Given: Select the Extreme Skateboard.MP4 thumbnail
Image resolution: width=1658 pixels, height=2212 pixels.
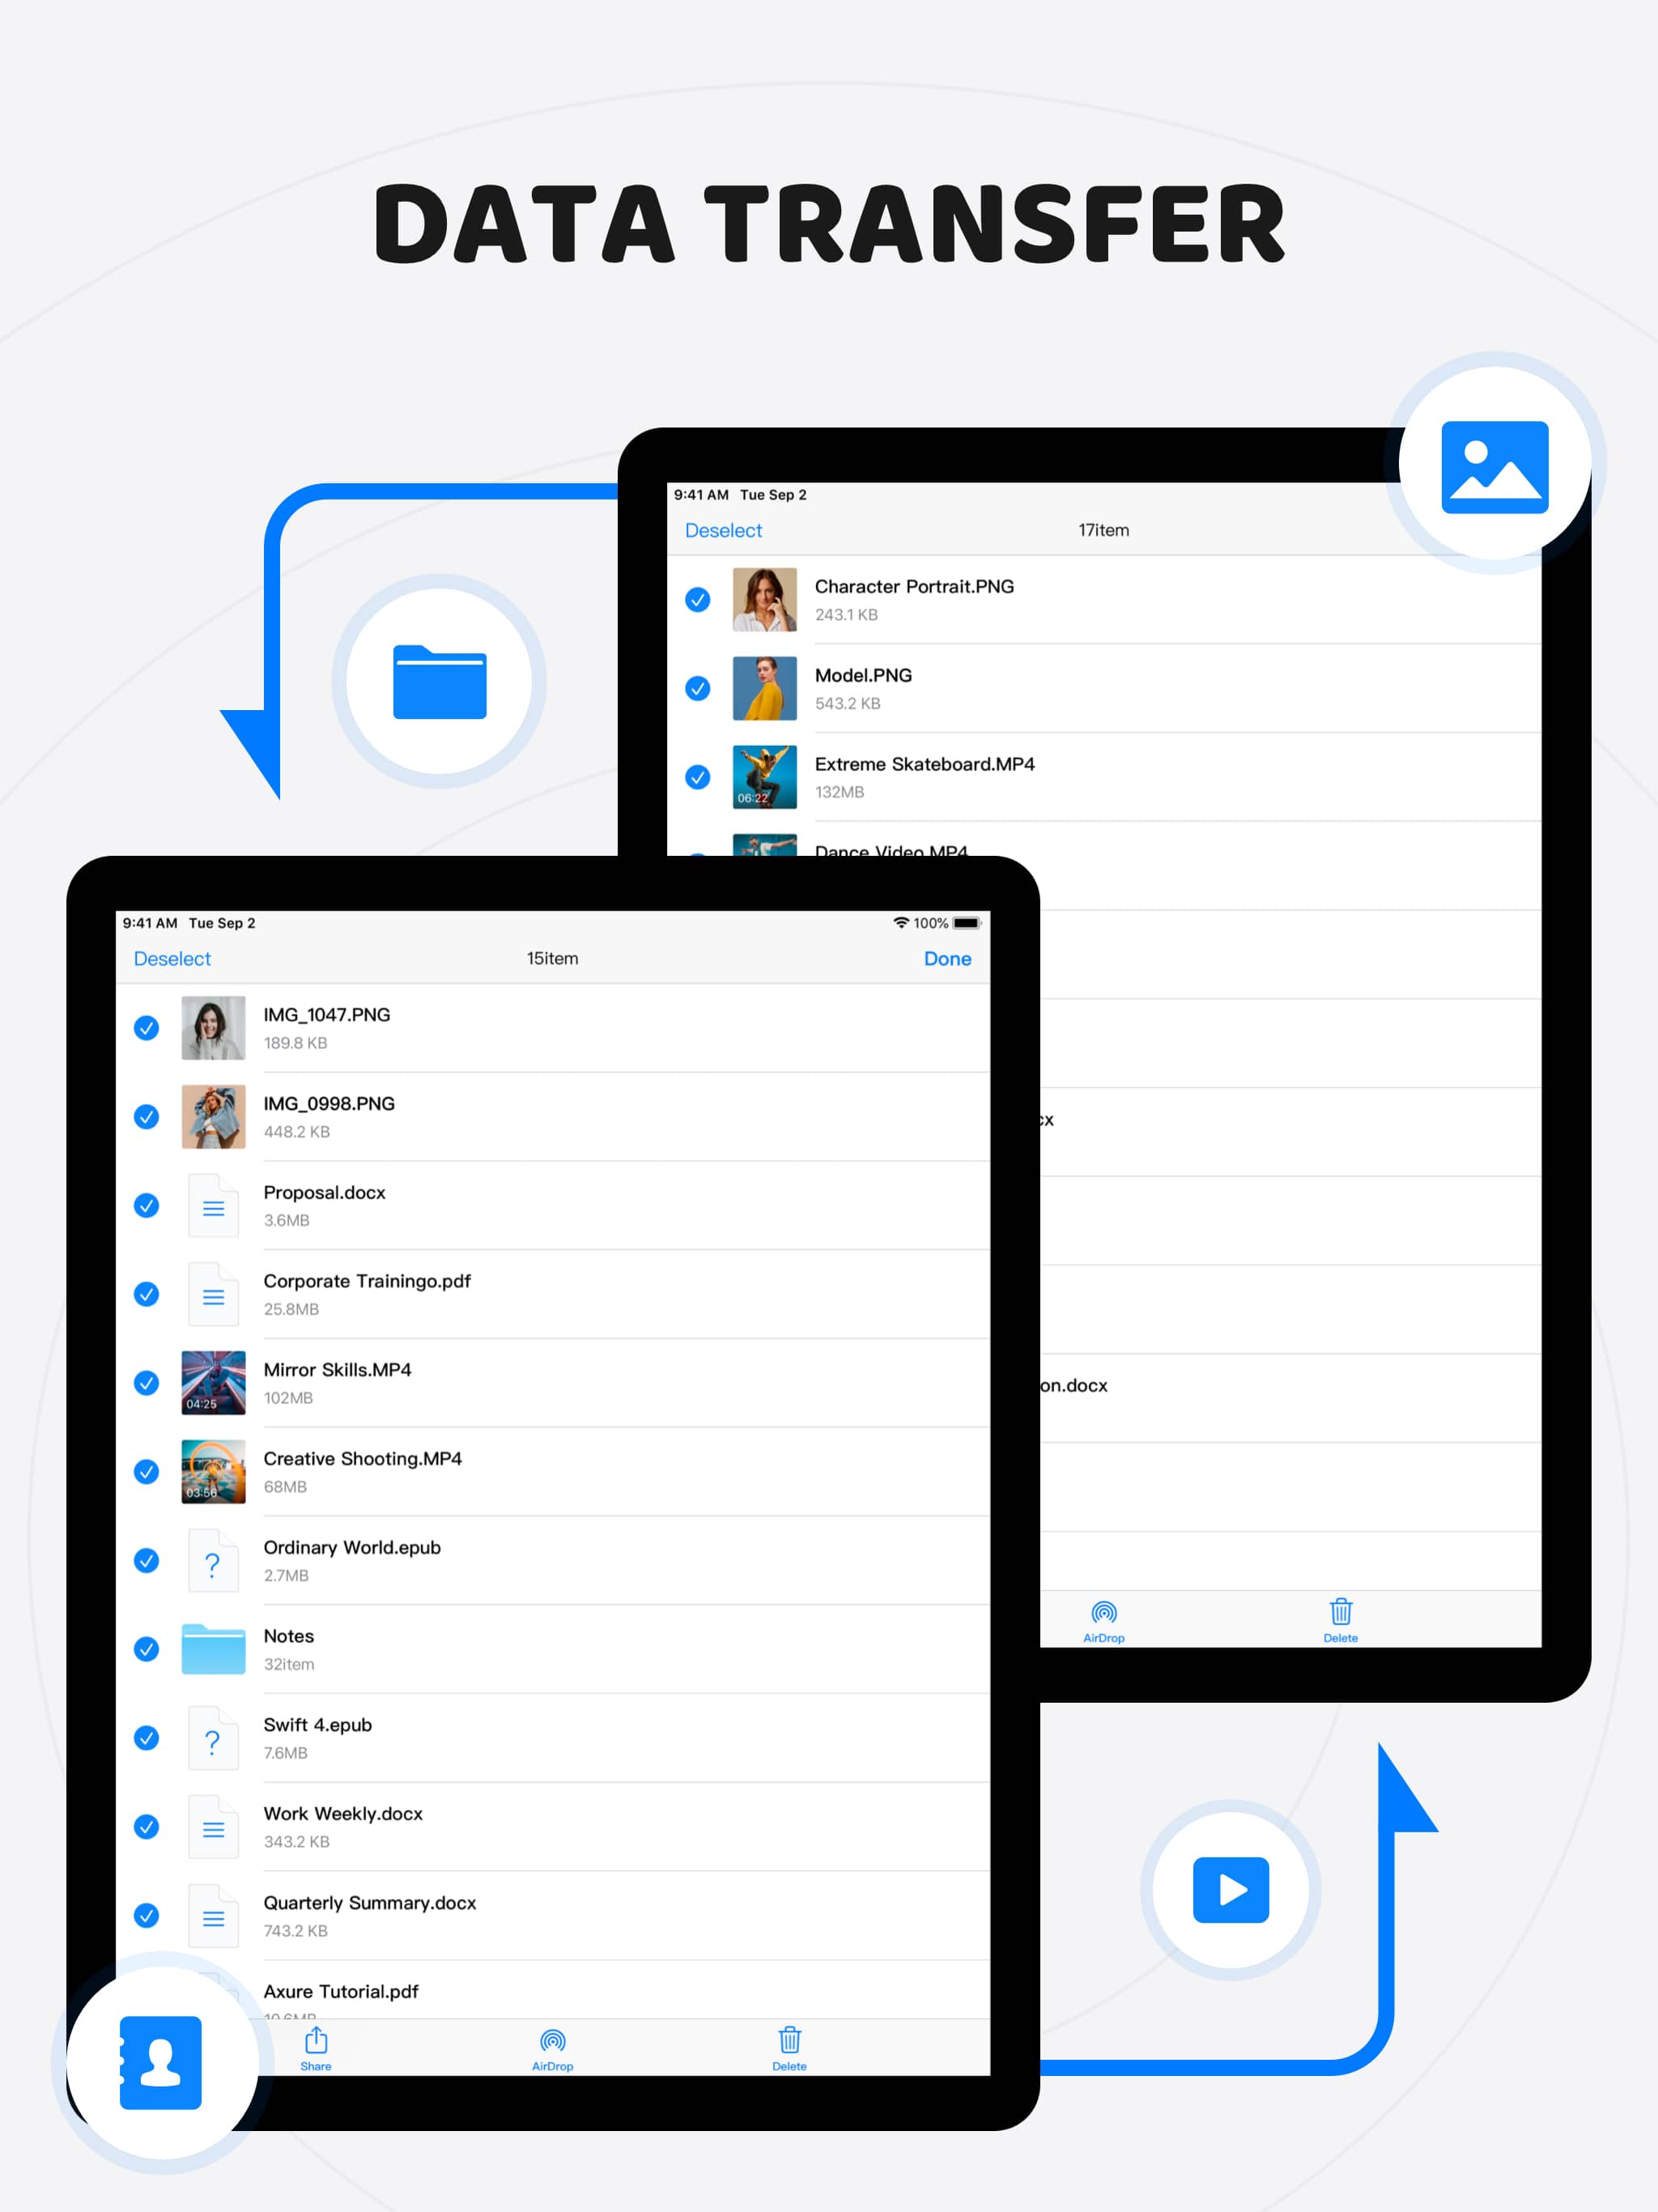Looking at the screenshot, I should point(764,776).
